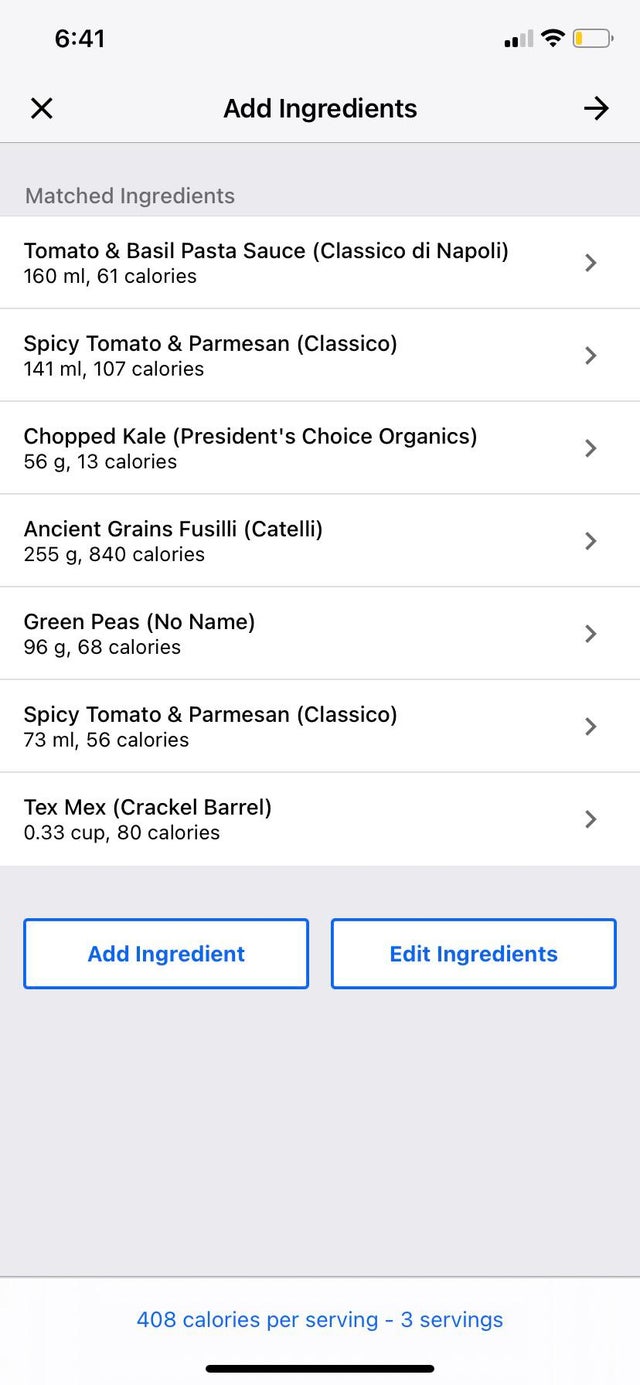Screen dimensions: 640x1385
Task: Tap the forward arrow icon
Action: (x=596, y=108)
